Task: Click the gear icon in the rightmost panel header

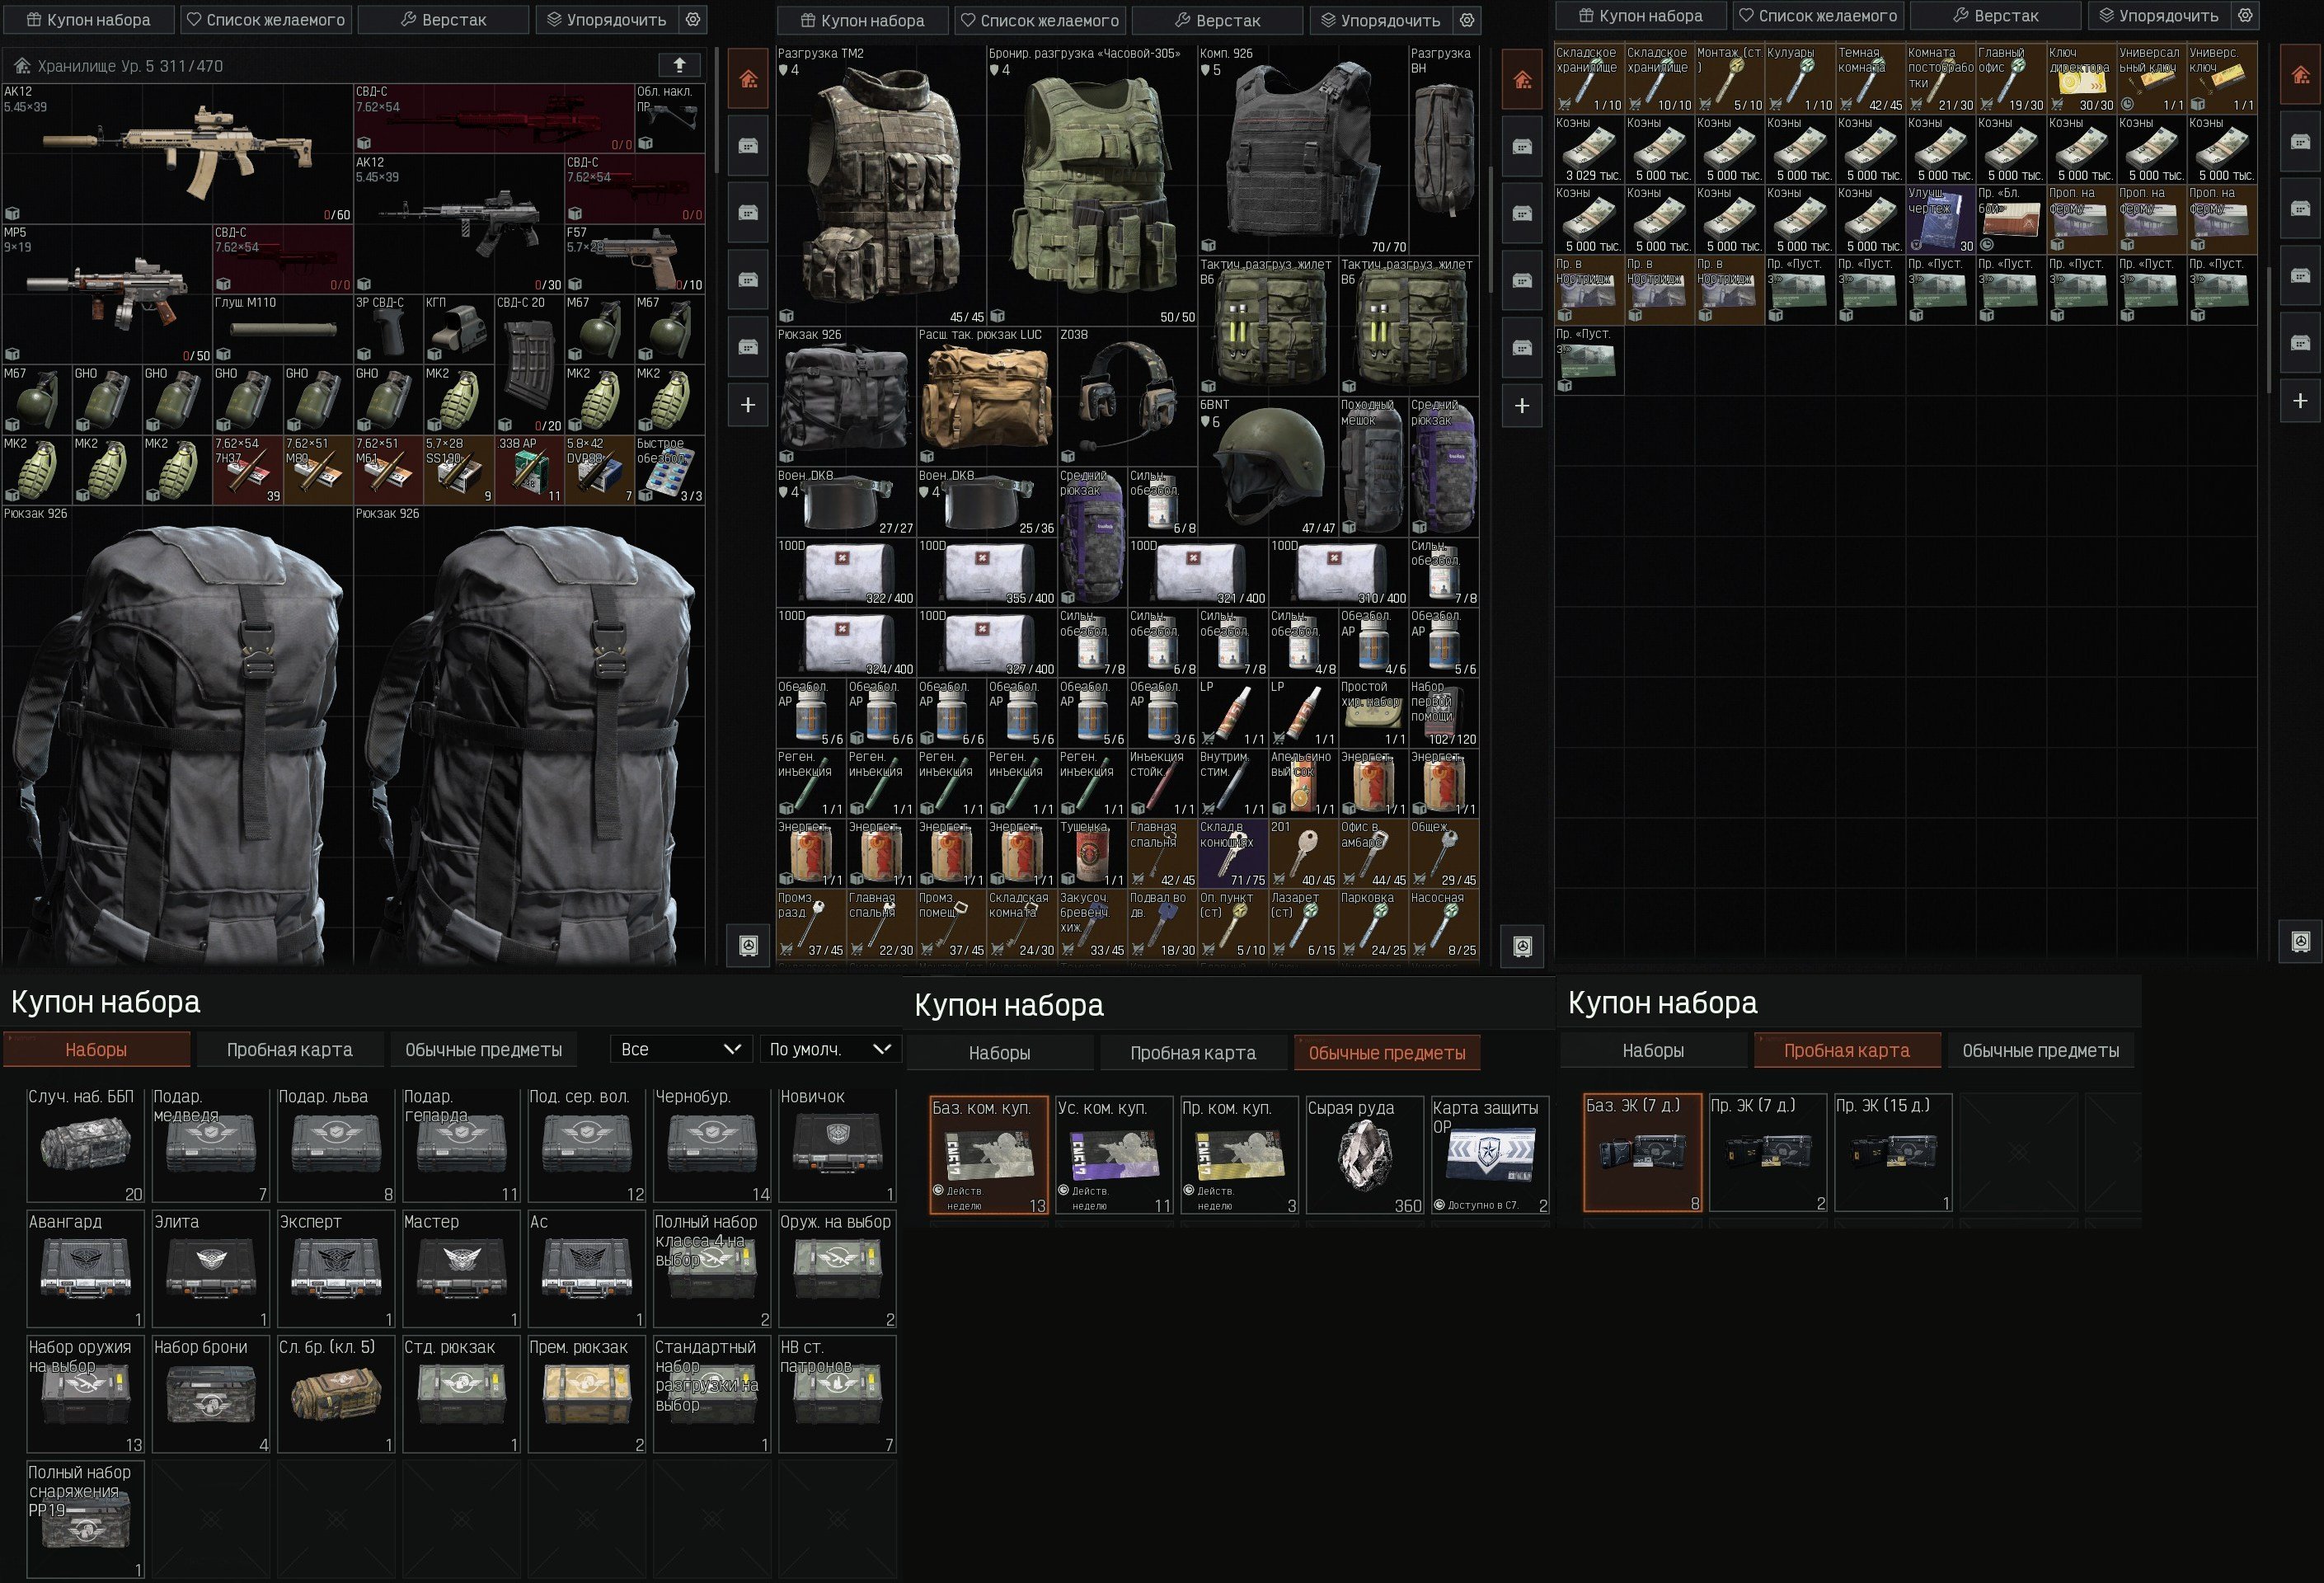Action: [x=2245, y=15]
